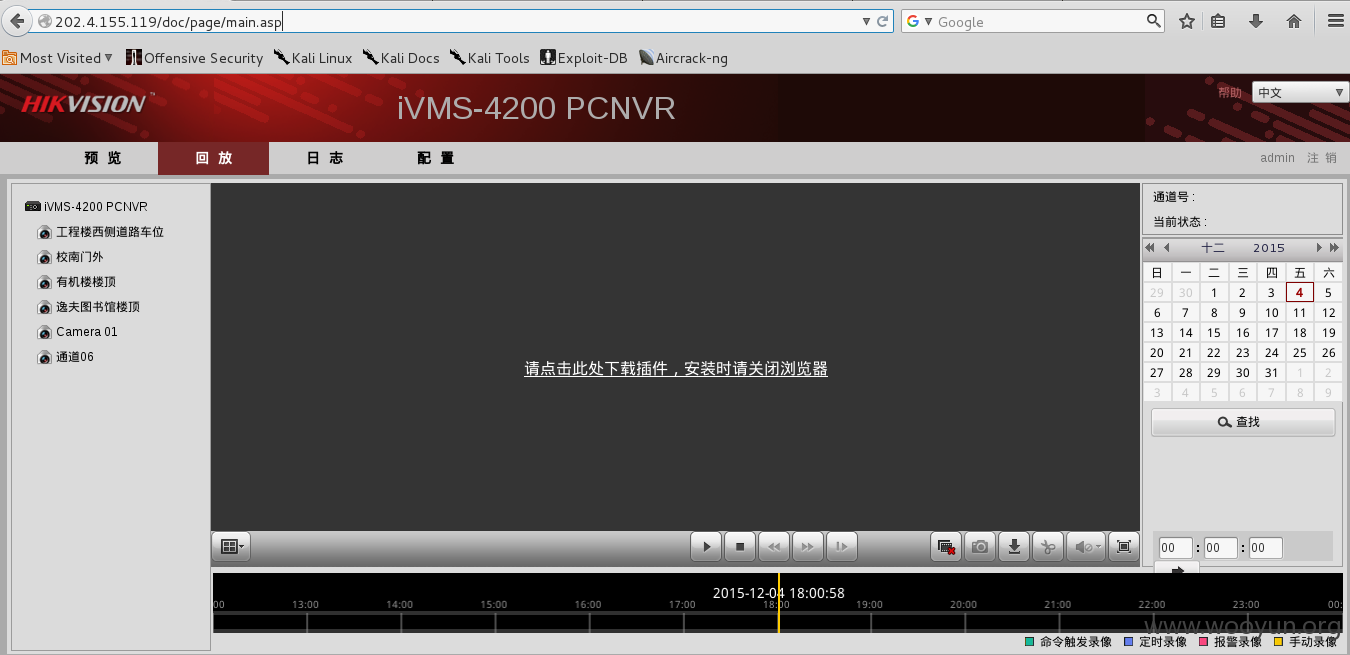Slow down playback with rewind button

[x=774, y=546]
